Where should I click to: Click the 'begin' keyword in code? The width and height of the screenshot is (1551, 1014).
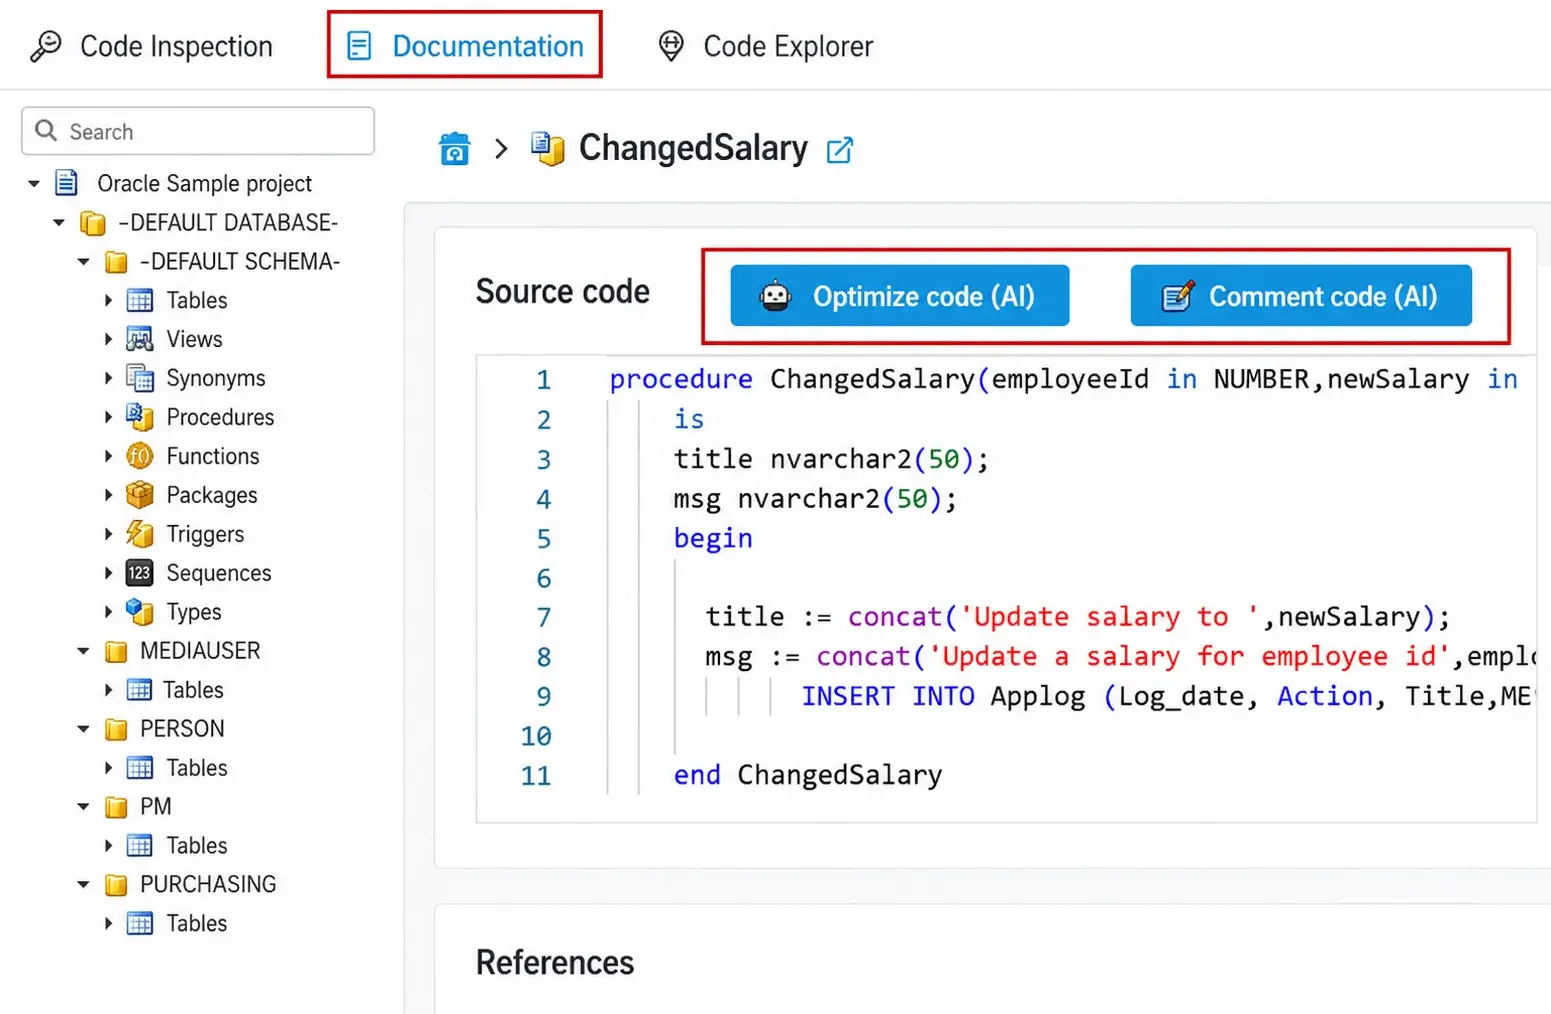(713, 538)
